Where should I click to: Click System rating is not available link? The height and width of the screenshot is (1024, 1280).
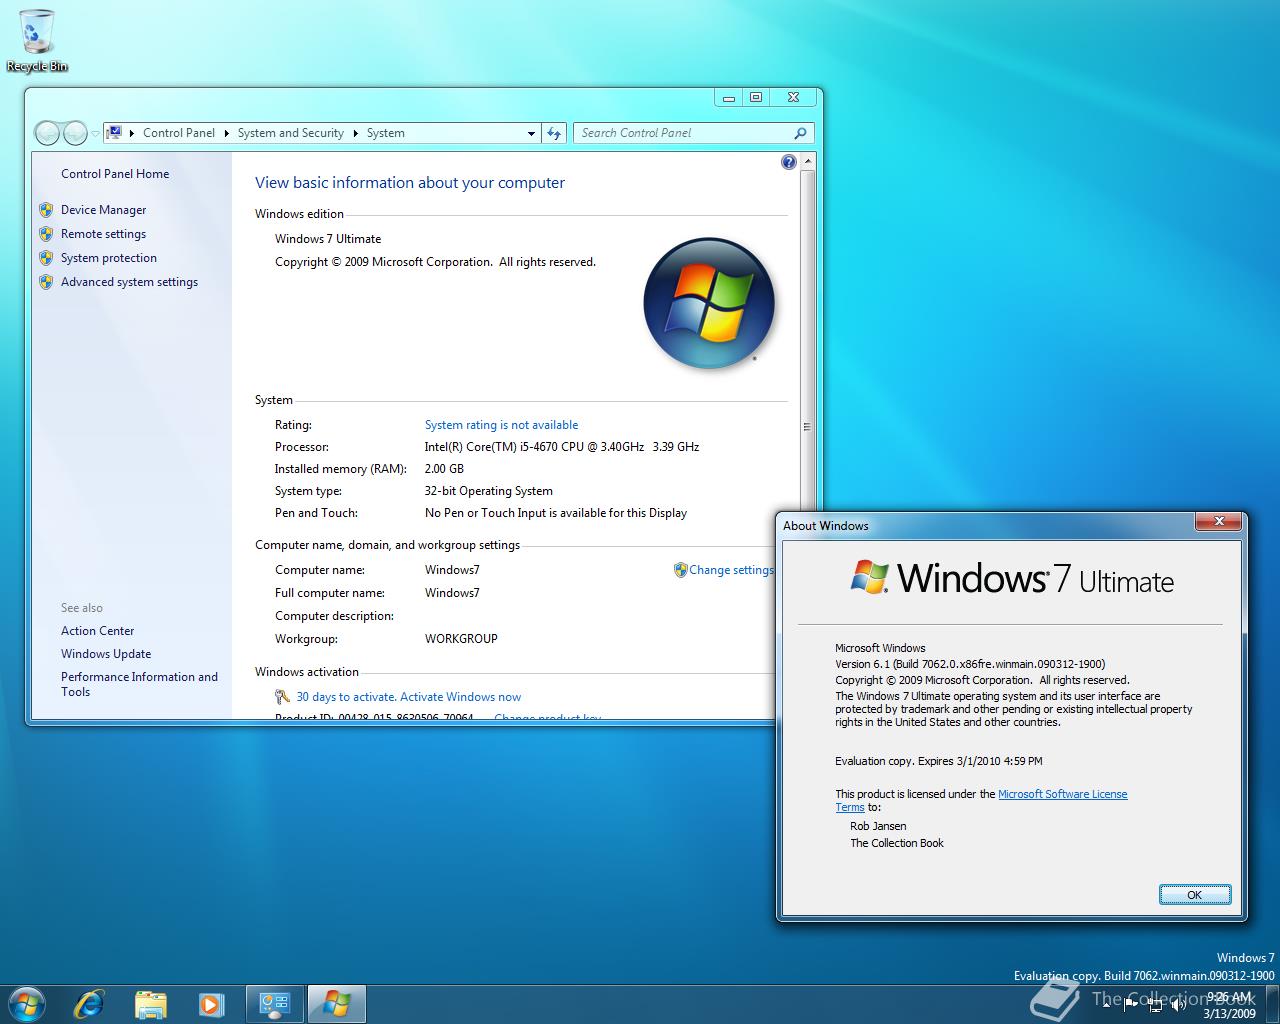(x=501, y=425)
